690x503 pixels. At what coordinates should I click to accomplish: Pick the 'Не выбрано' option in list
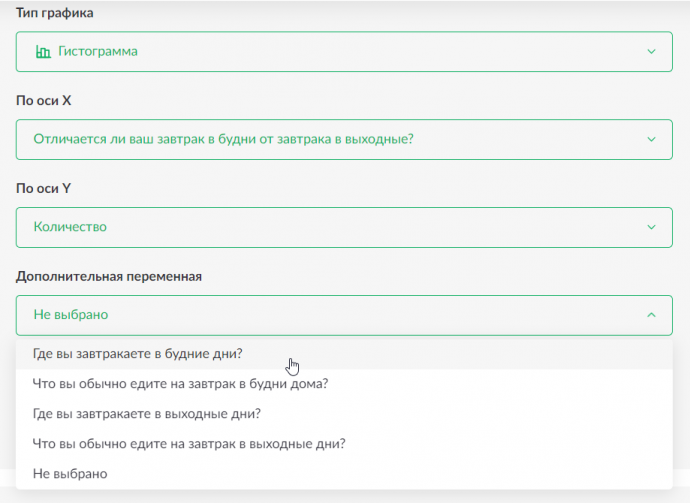[x=344, y=474]
